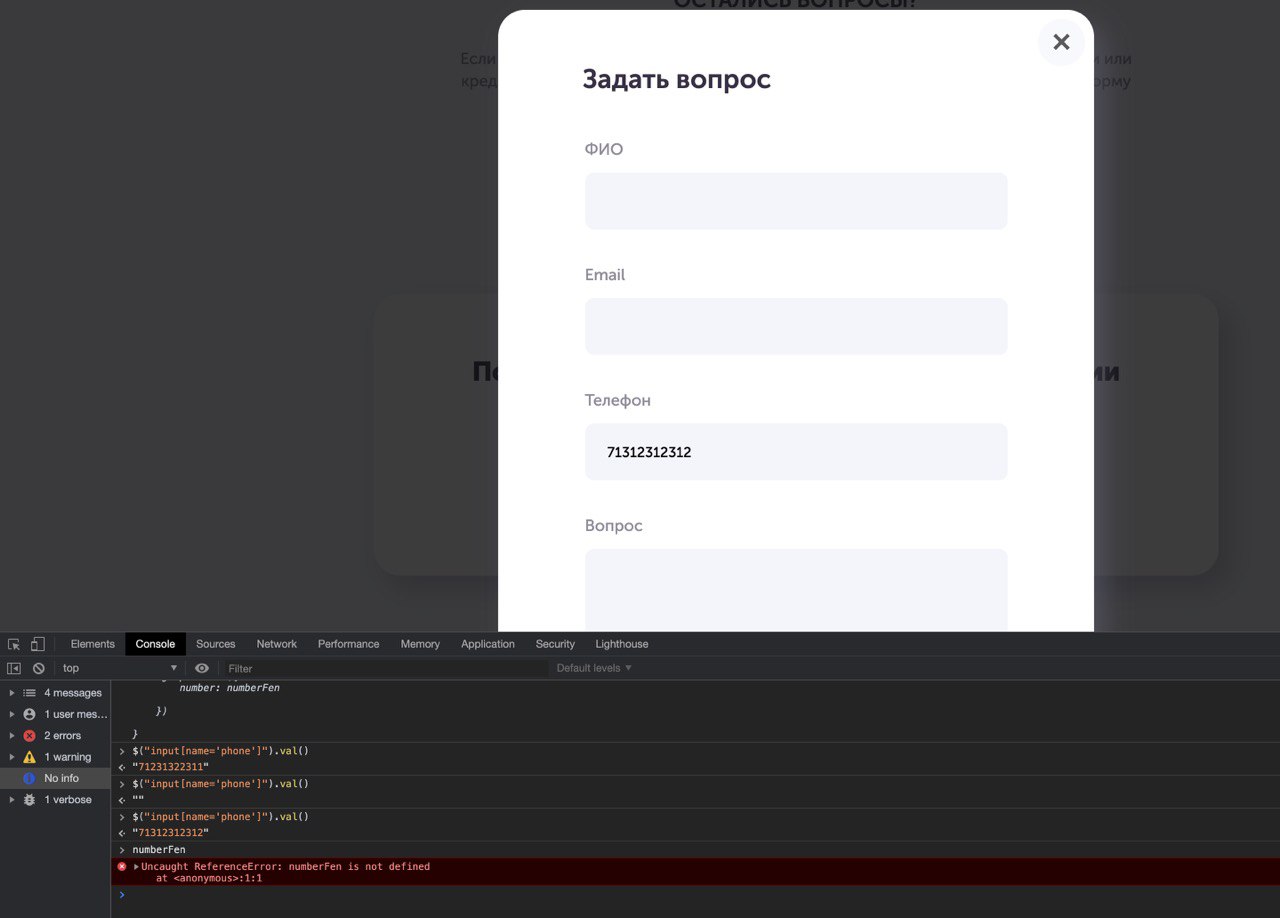Select 1 user messages filter
This screenshot has width=1280, height=918.
pyautogui.click(x=55, y=714)
